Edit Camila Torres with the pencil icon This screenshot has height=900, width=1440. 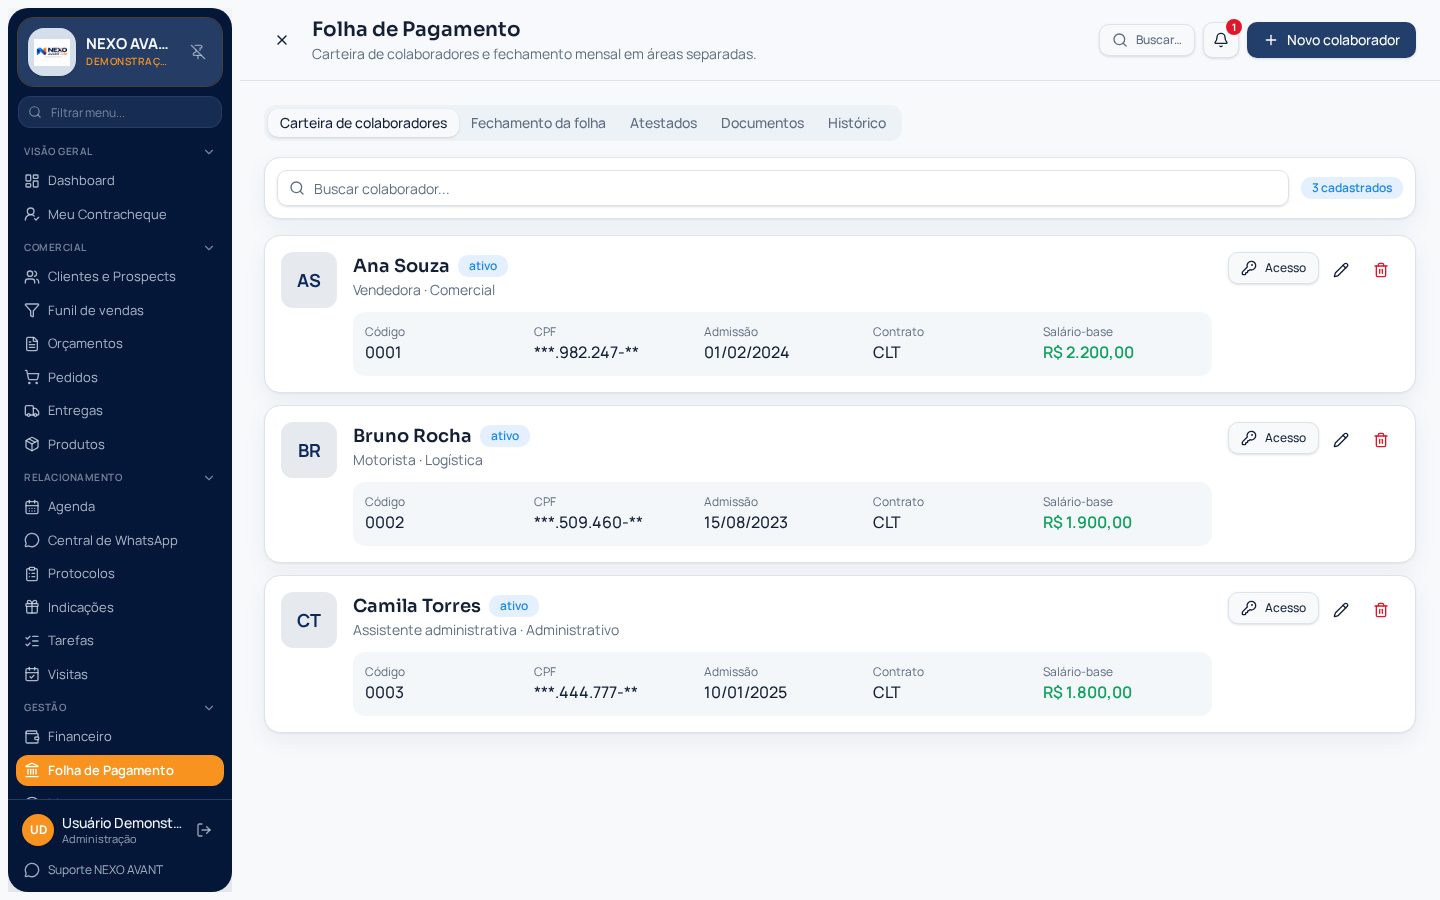1341,610
